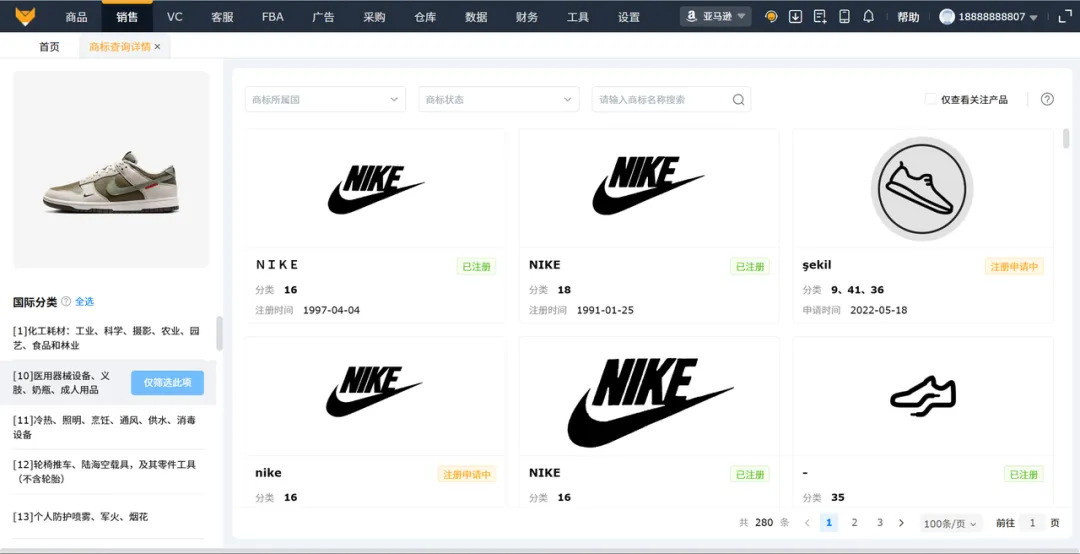Open the 100条/页 page size dropdown
1080x554 pixels.
pyautogui.click(x=951, y=524)
